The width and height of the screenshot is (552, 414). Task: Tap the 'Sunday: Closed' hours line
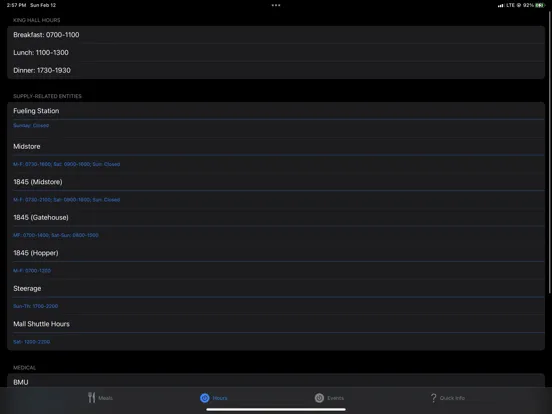tap(31, 126)
